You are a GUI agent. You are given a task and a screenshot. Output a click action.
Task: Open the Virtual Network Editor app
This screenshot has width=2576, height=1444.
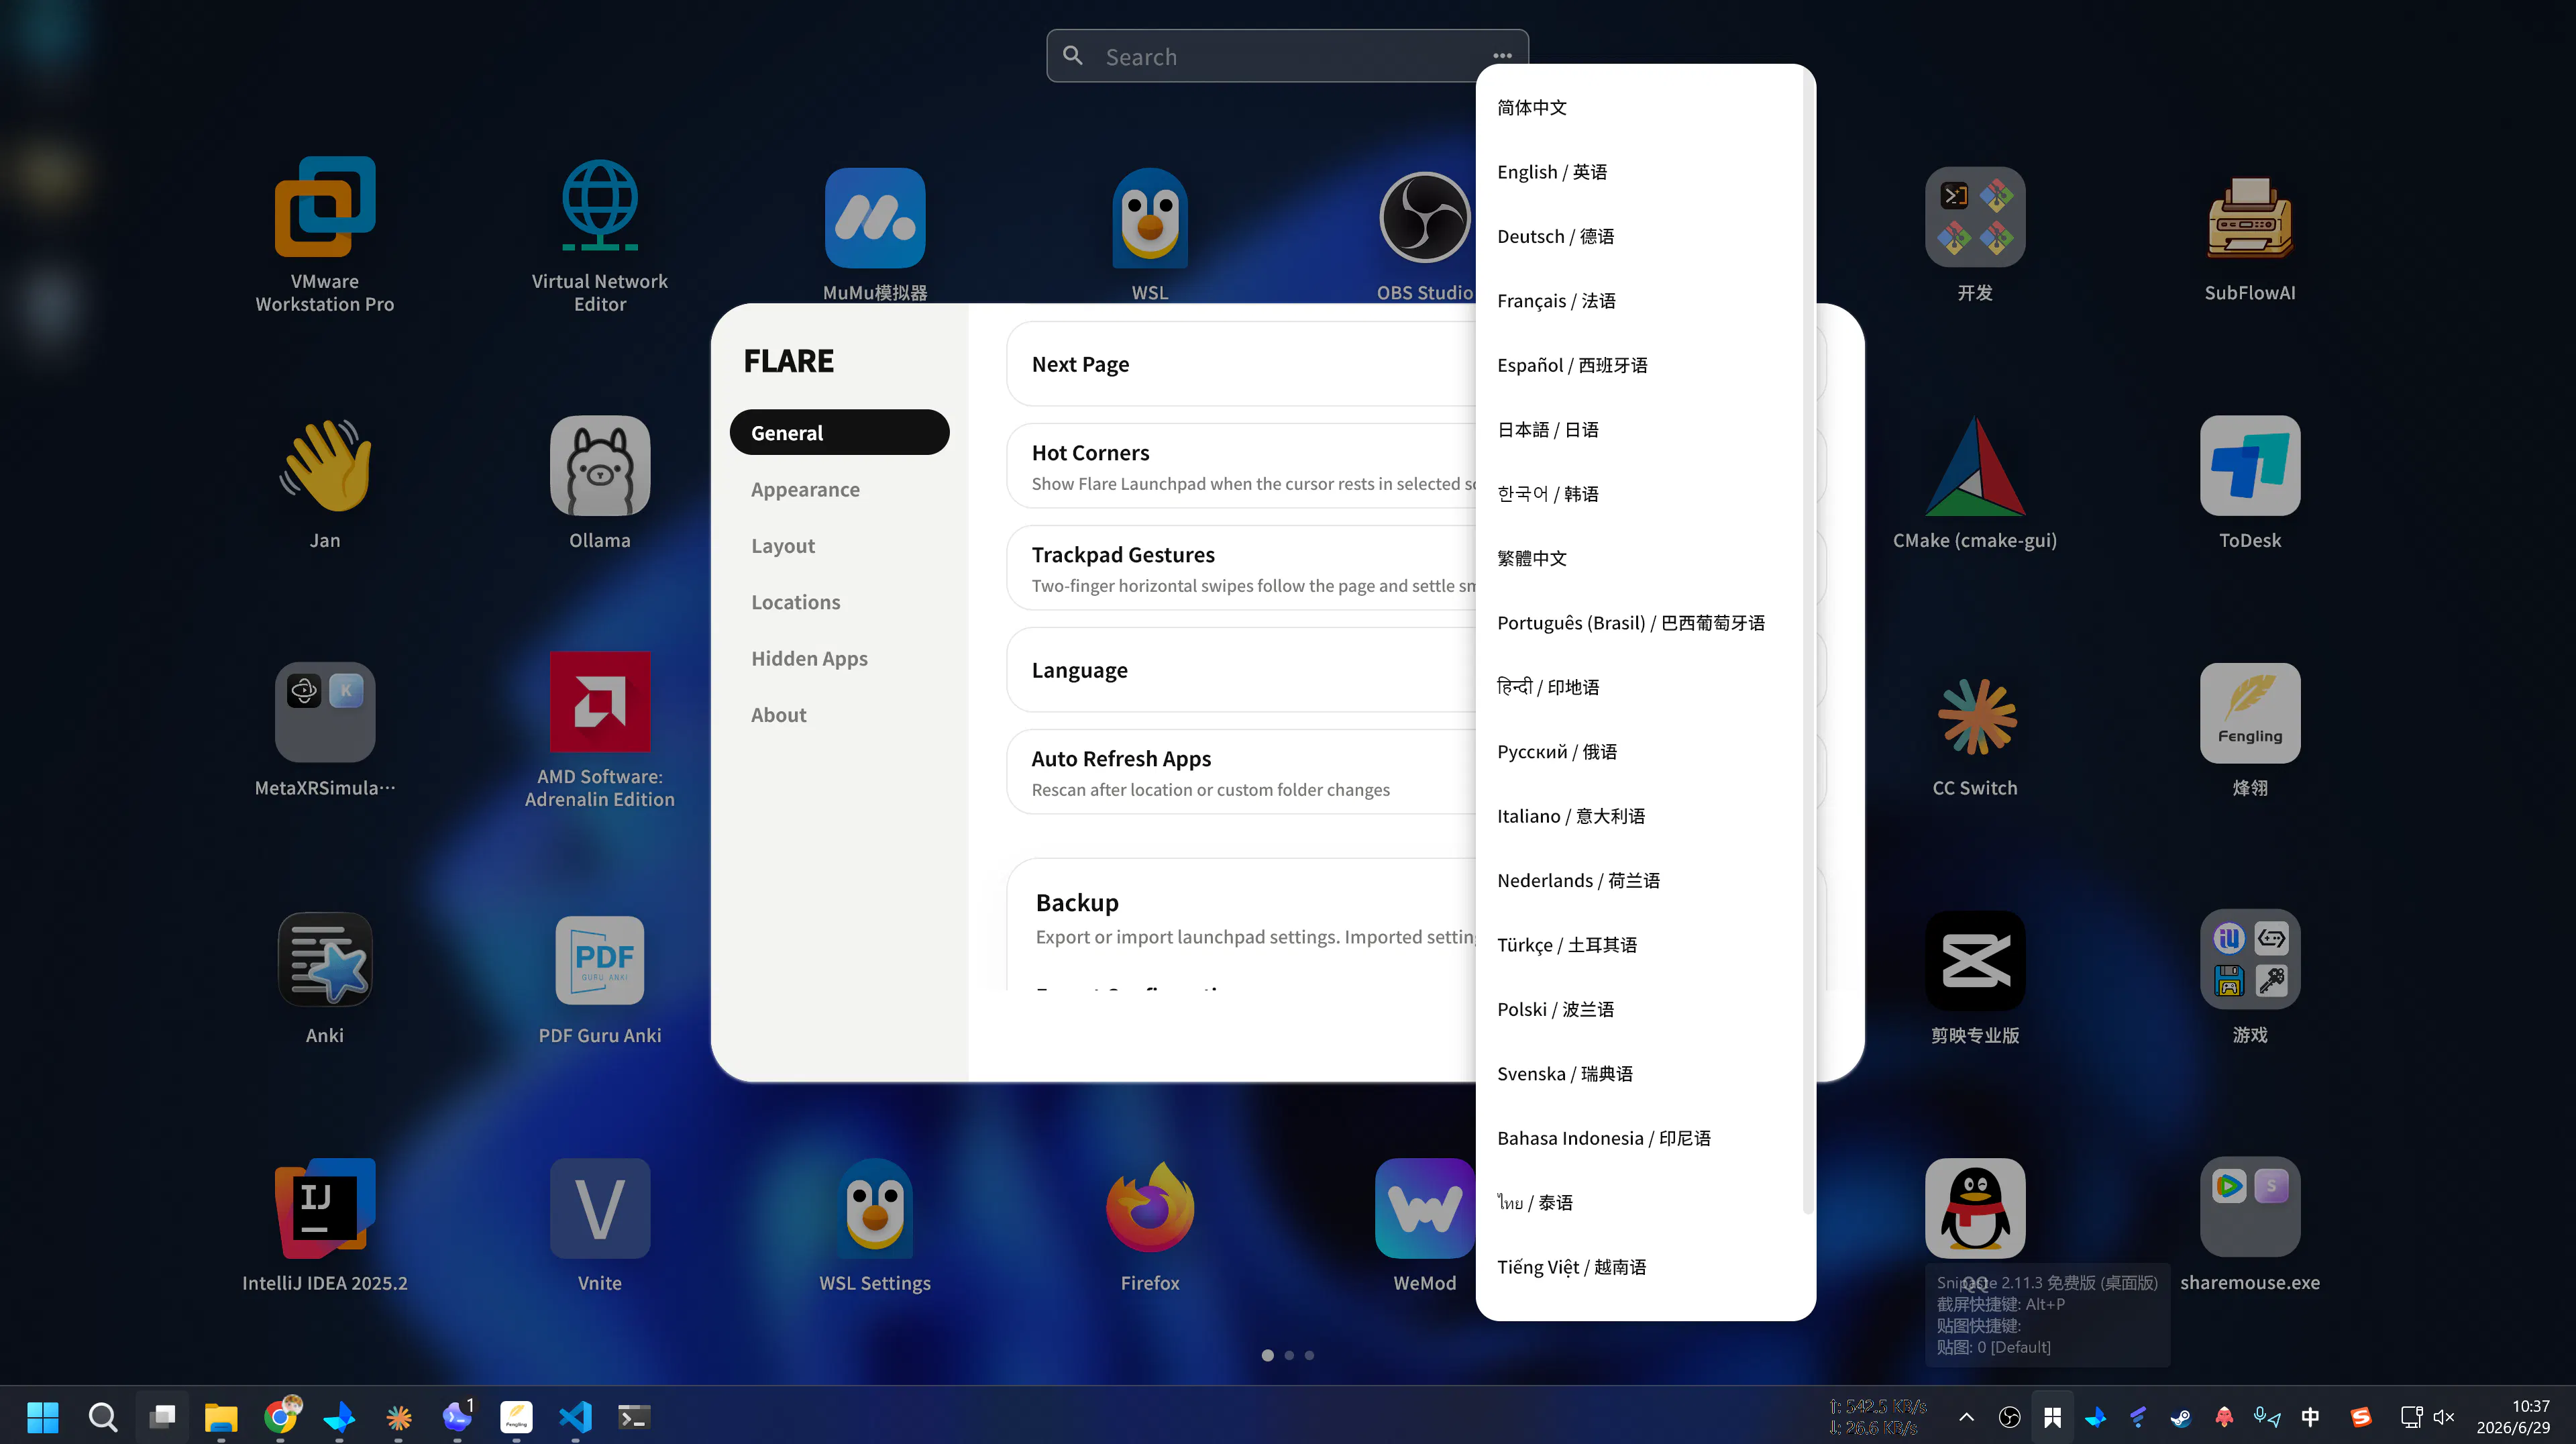(600, 207)
